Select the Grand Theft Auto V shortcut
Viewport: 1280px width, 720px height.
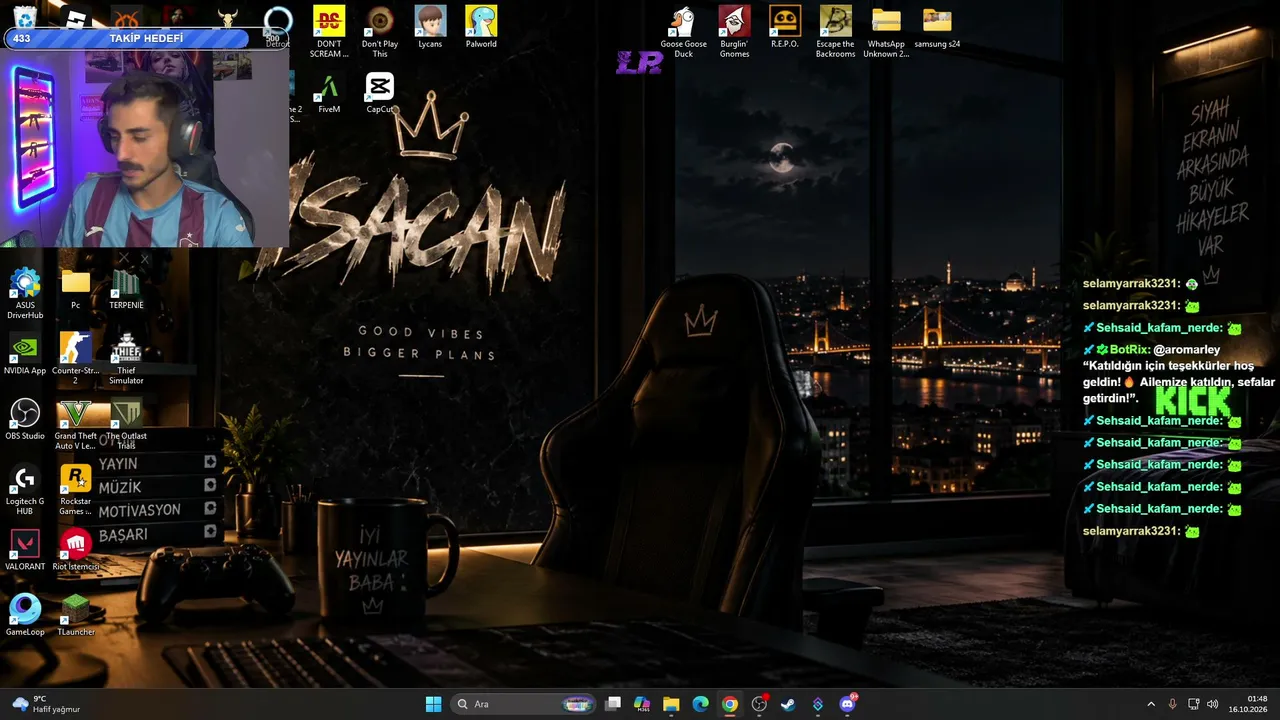(75, 424)
